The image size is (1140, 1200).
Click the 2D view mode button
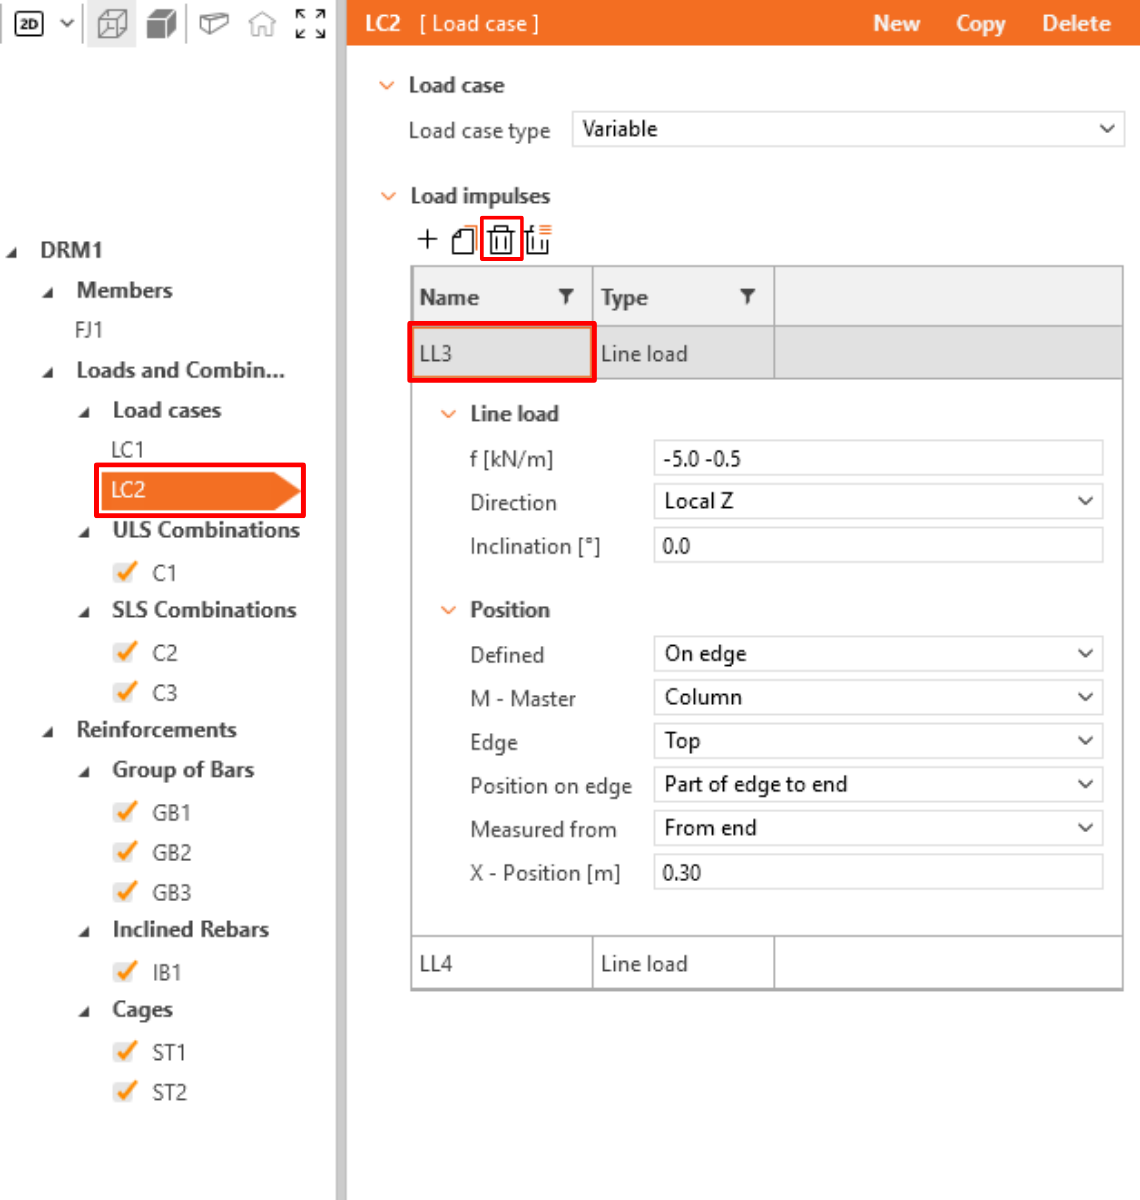[29, 24]
